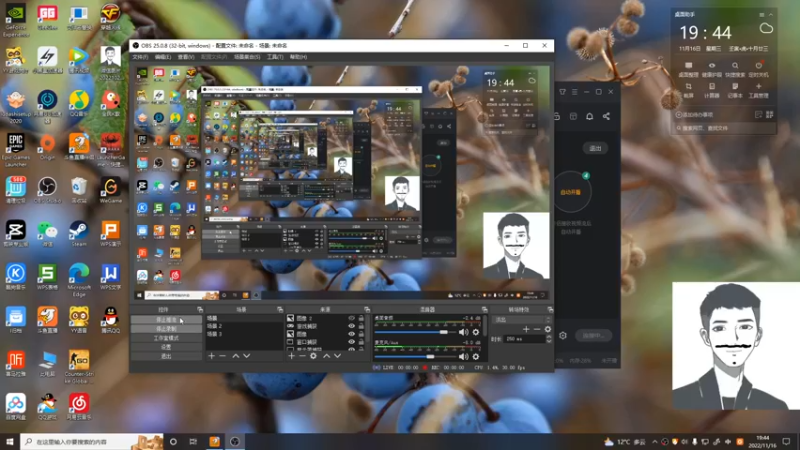Move the source down in the Sources panel
Screen dimensions: 800x450
tap(338, 356)
